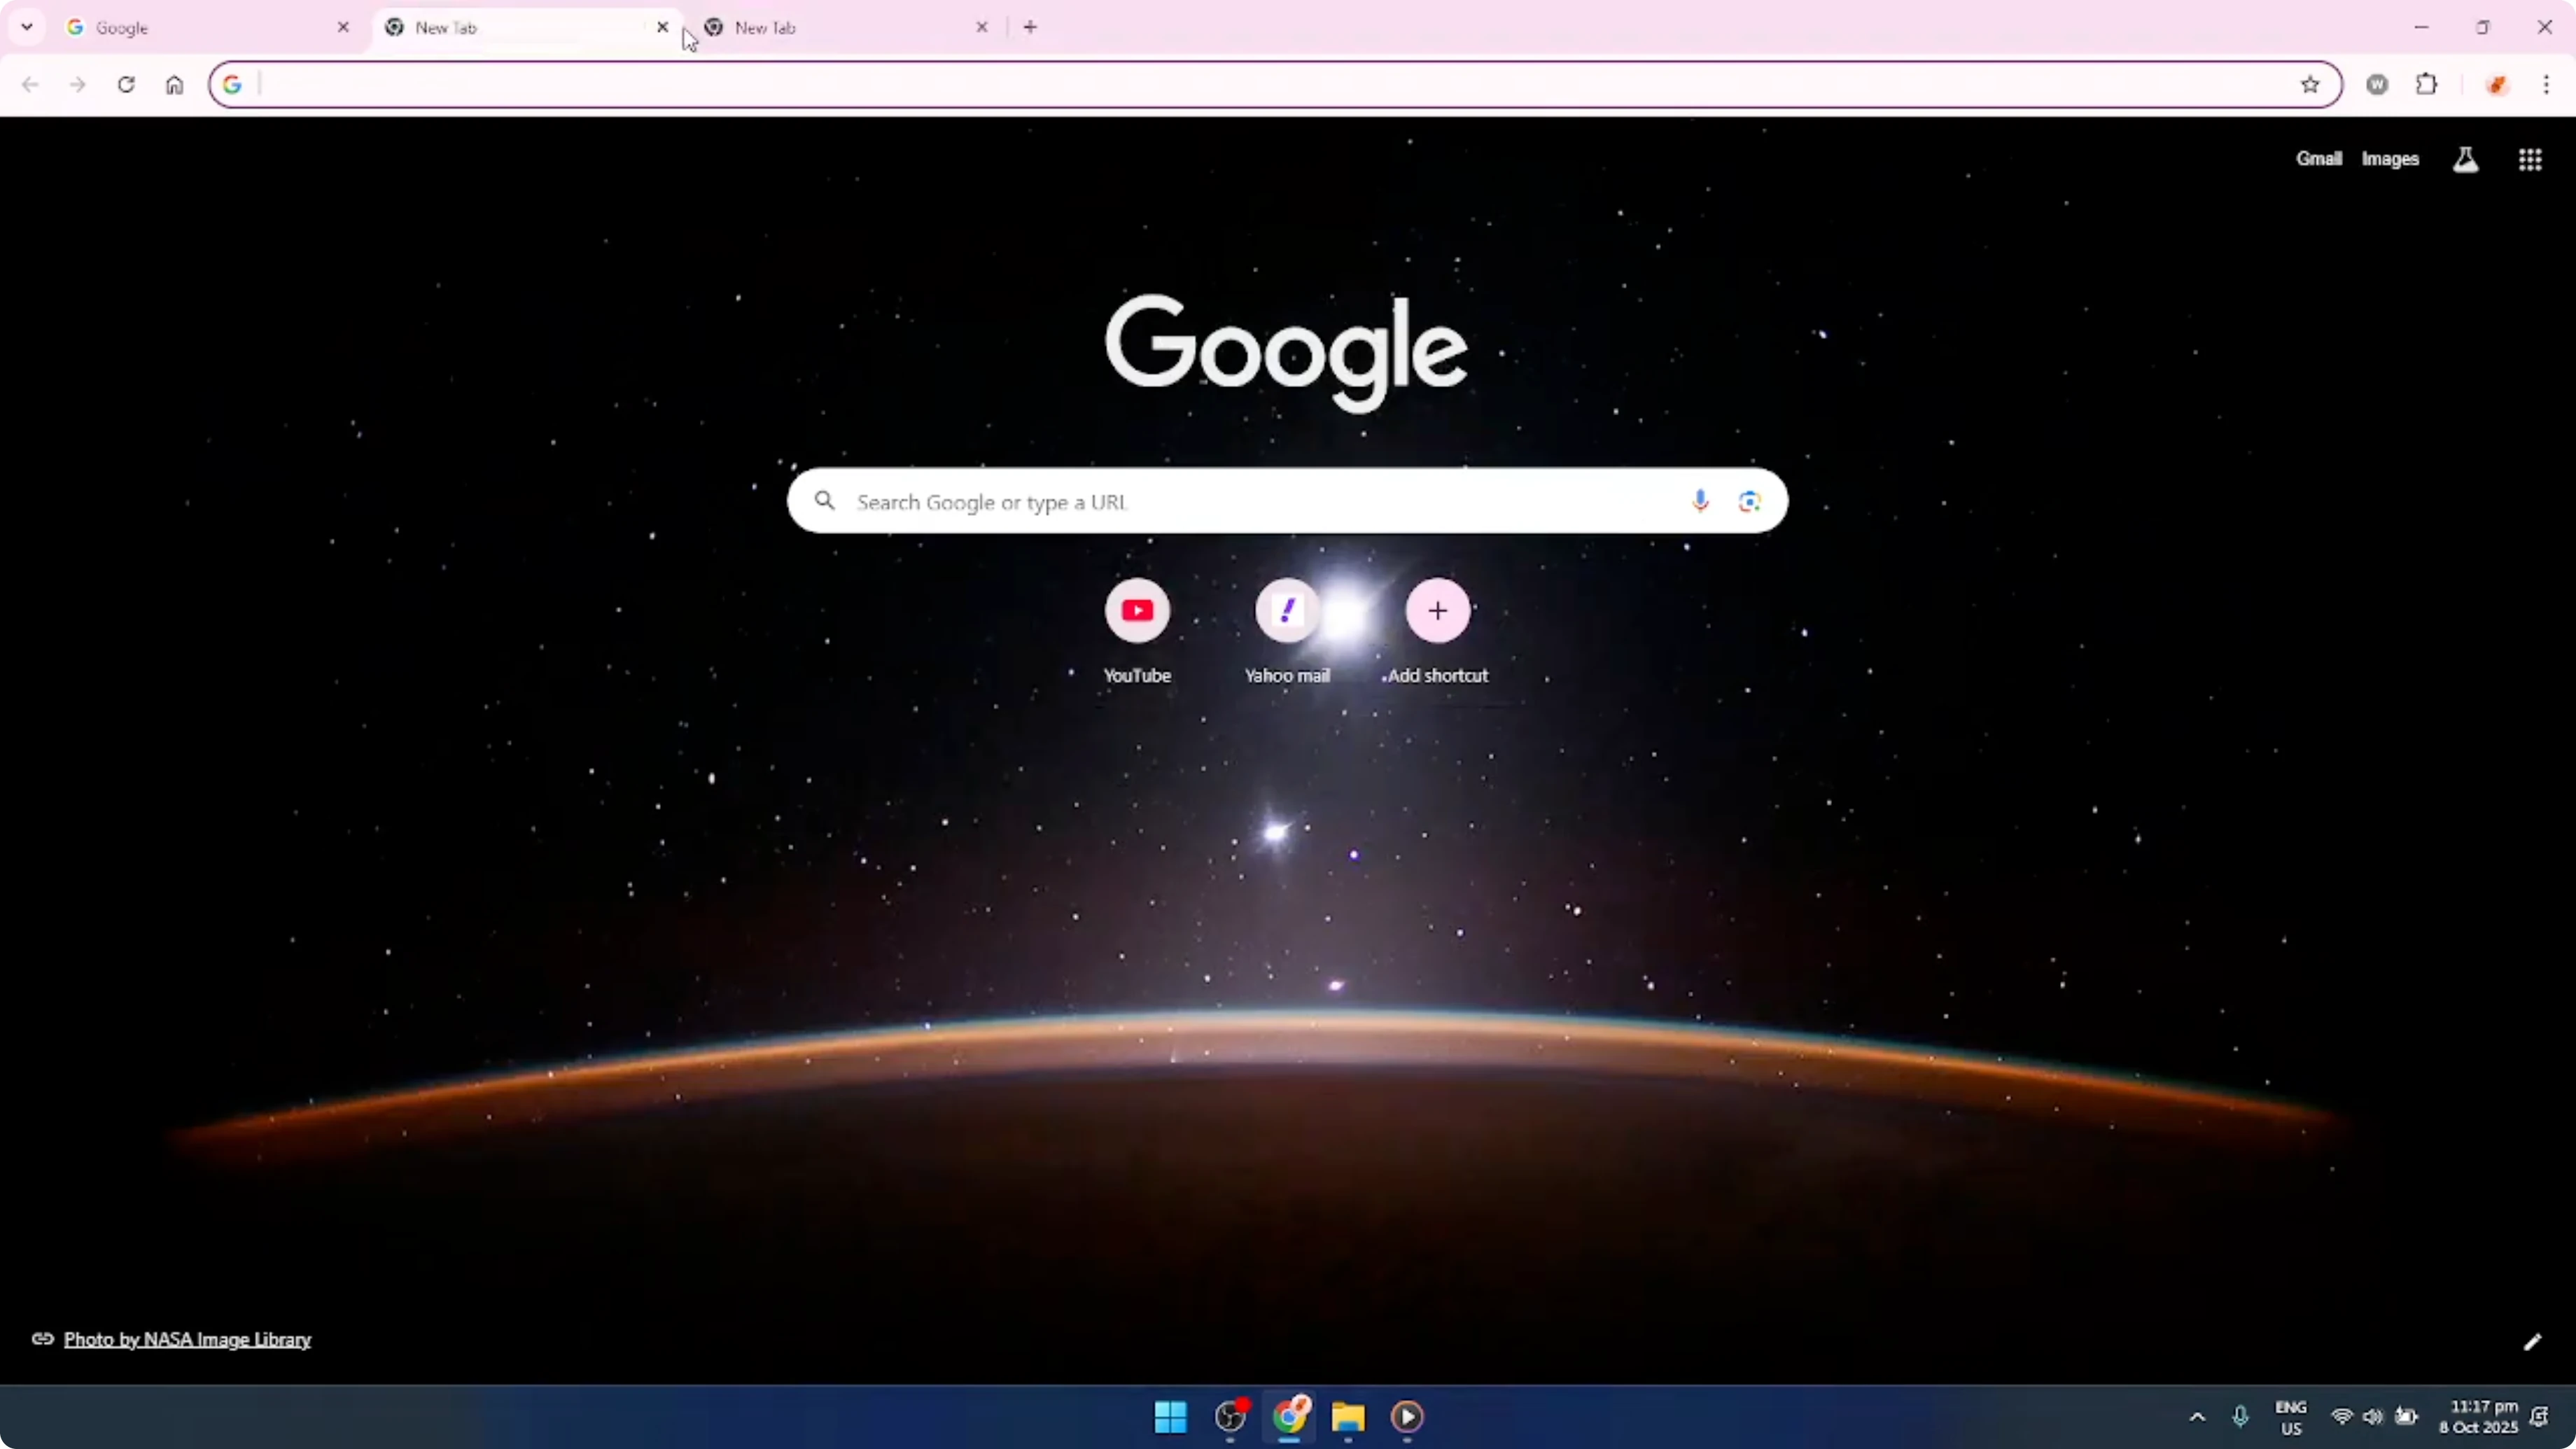This screenshot has height=1449, width=2576.
Task: Select the YouTube shortcut icon
Action: coord(1138,611)
